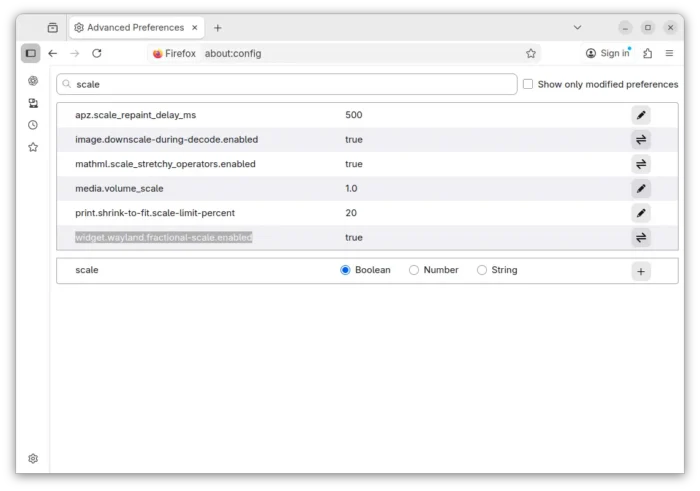Screen dimensions: 700x491
Task: Enable Show only modified preferences
Action: point(528,85)
